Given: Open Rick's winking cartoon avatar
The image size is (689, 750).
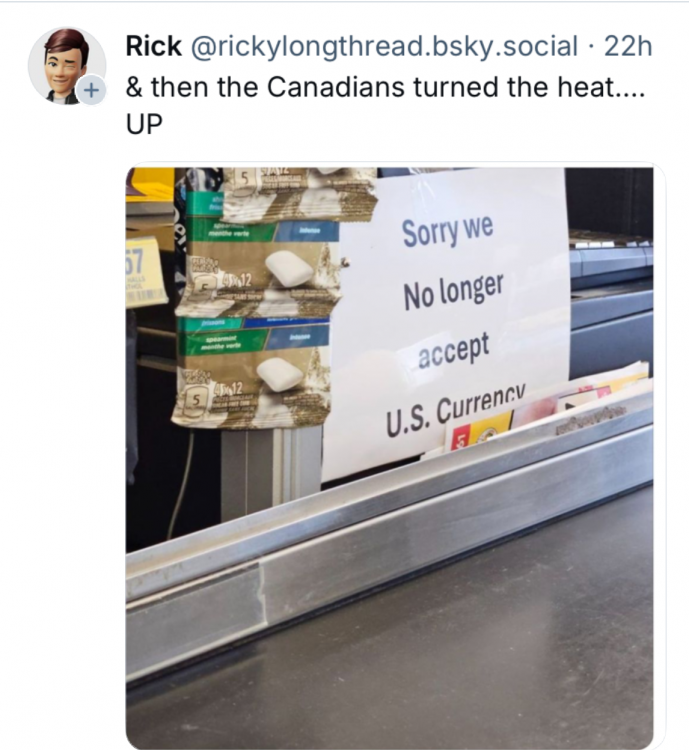Looking at the screenshot, I should [66, 66].
